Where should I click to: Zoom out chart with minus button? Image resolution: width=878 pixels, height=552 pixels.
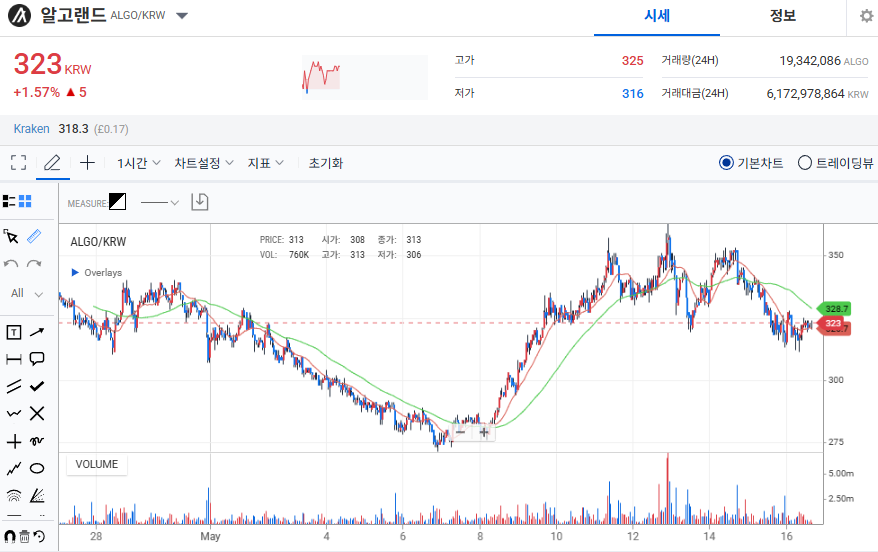coord(461,432)
